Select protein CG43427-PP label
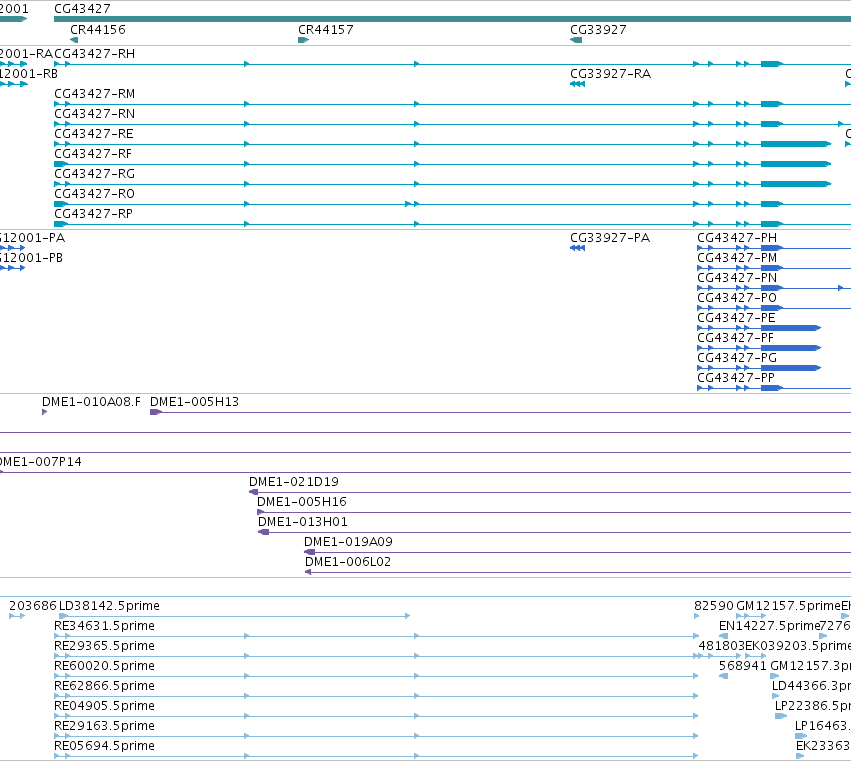The image size is (851, 761). tap(736, 378)
